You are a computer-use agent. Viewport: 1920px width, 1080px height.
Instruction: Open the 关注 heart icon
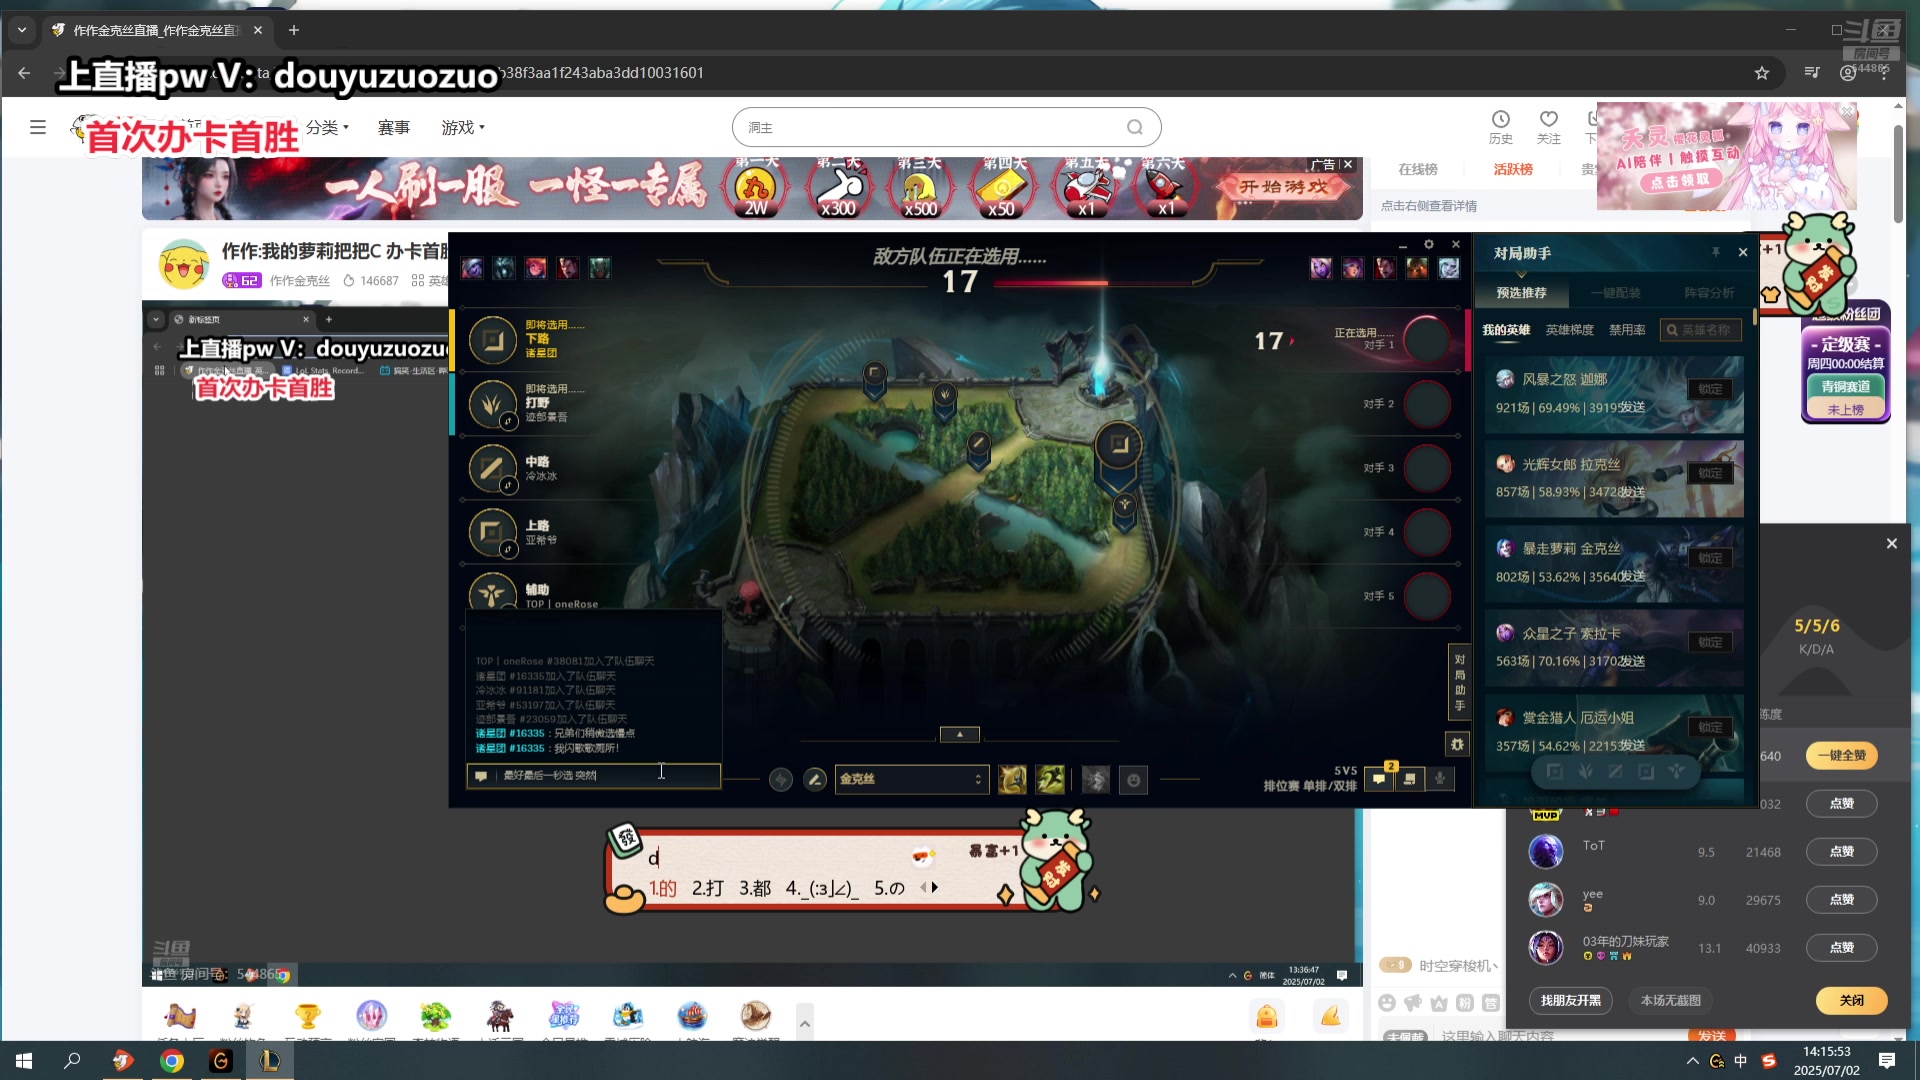coord(1548,127)
